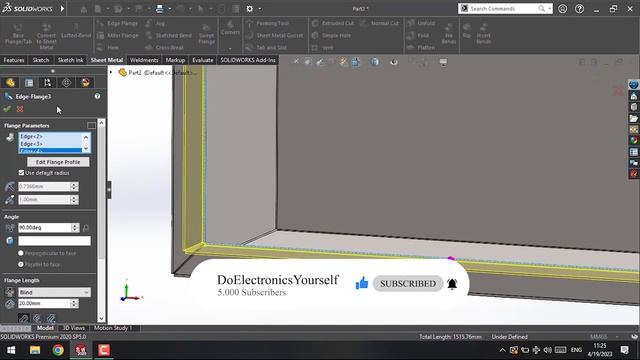Image resolution: width=640 pixels, height=360 pixels.
Task: Click Hide/Show Items icon in heads-up toolbar
Action: click(x=393, y=62)
